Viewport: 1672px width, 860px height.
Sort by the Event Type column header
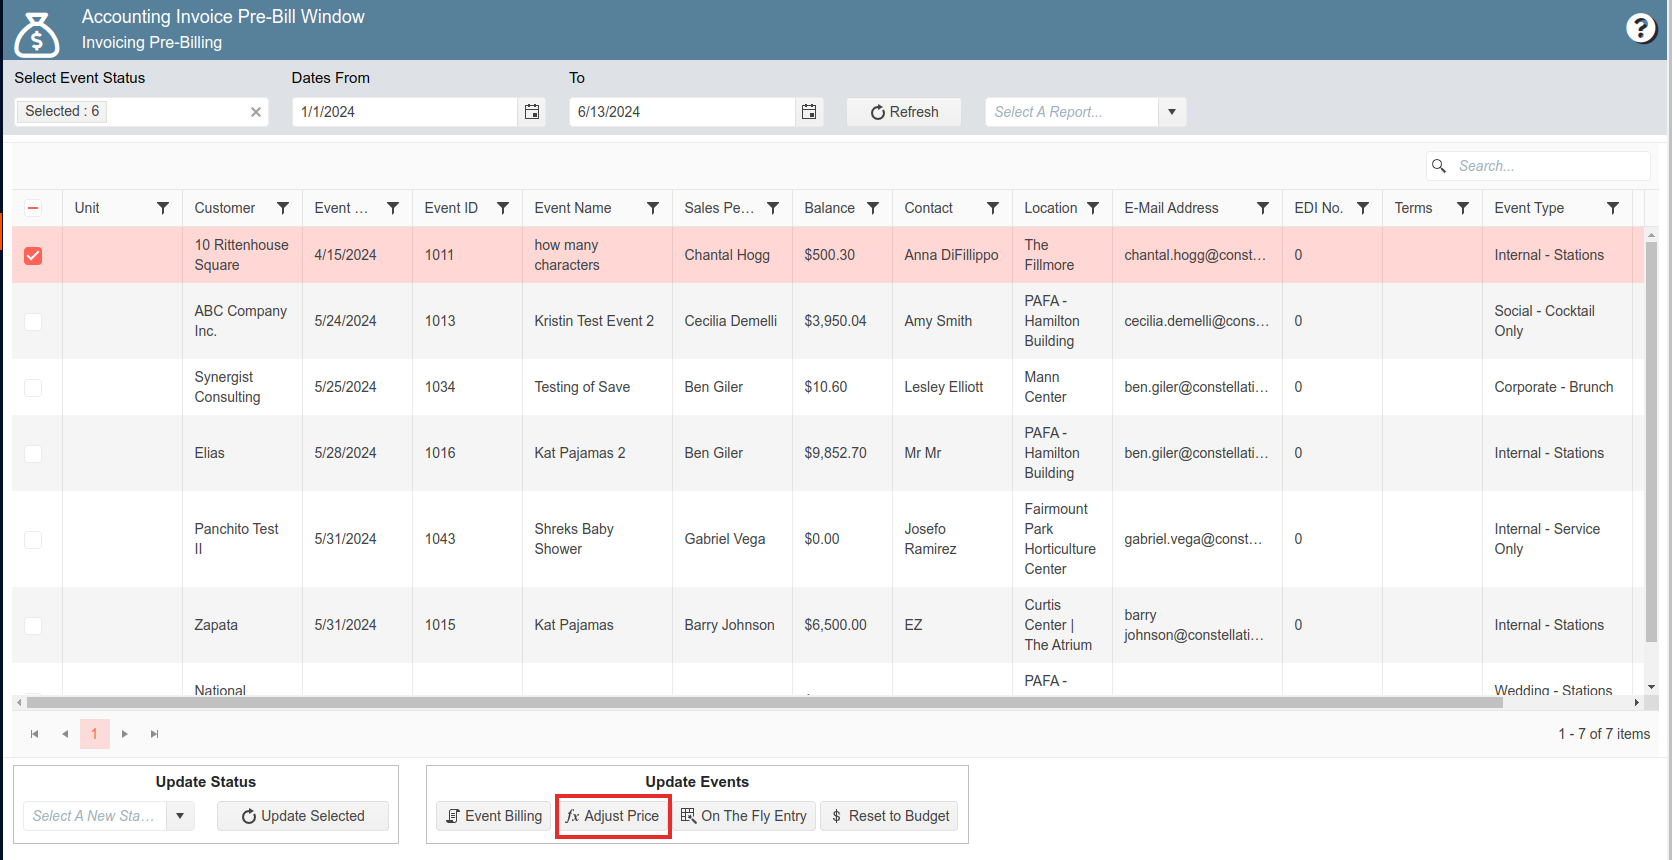click(1529, 208)
